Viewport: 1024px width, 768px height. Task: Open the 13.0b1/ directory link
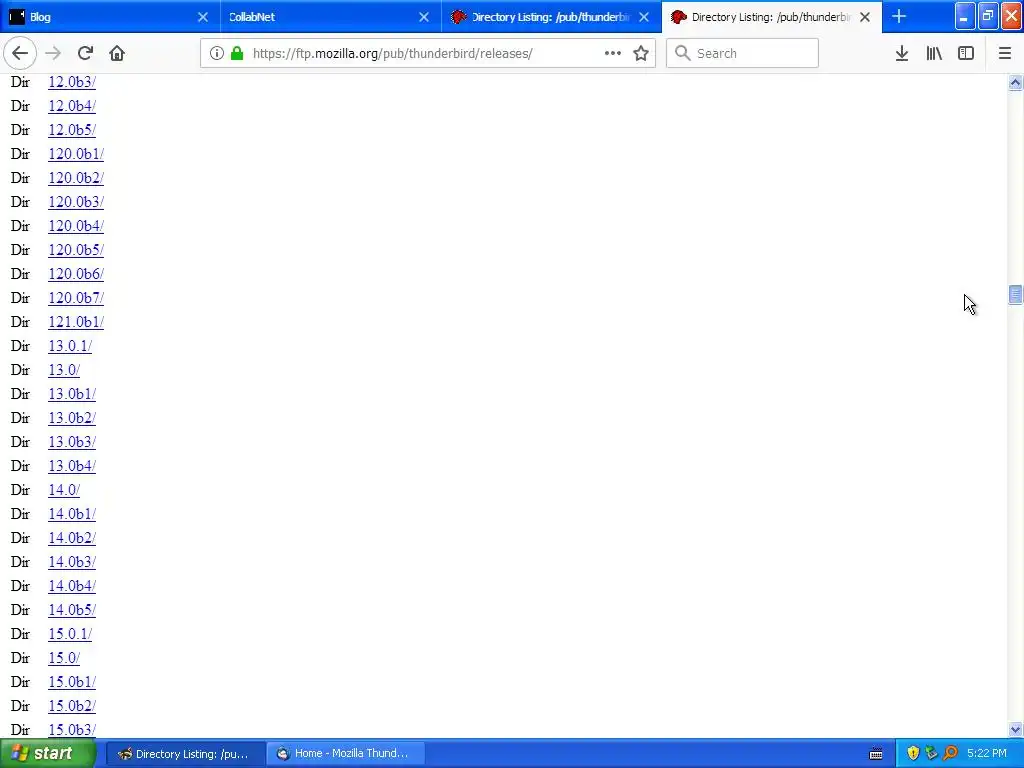coord(72,394)
